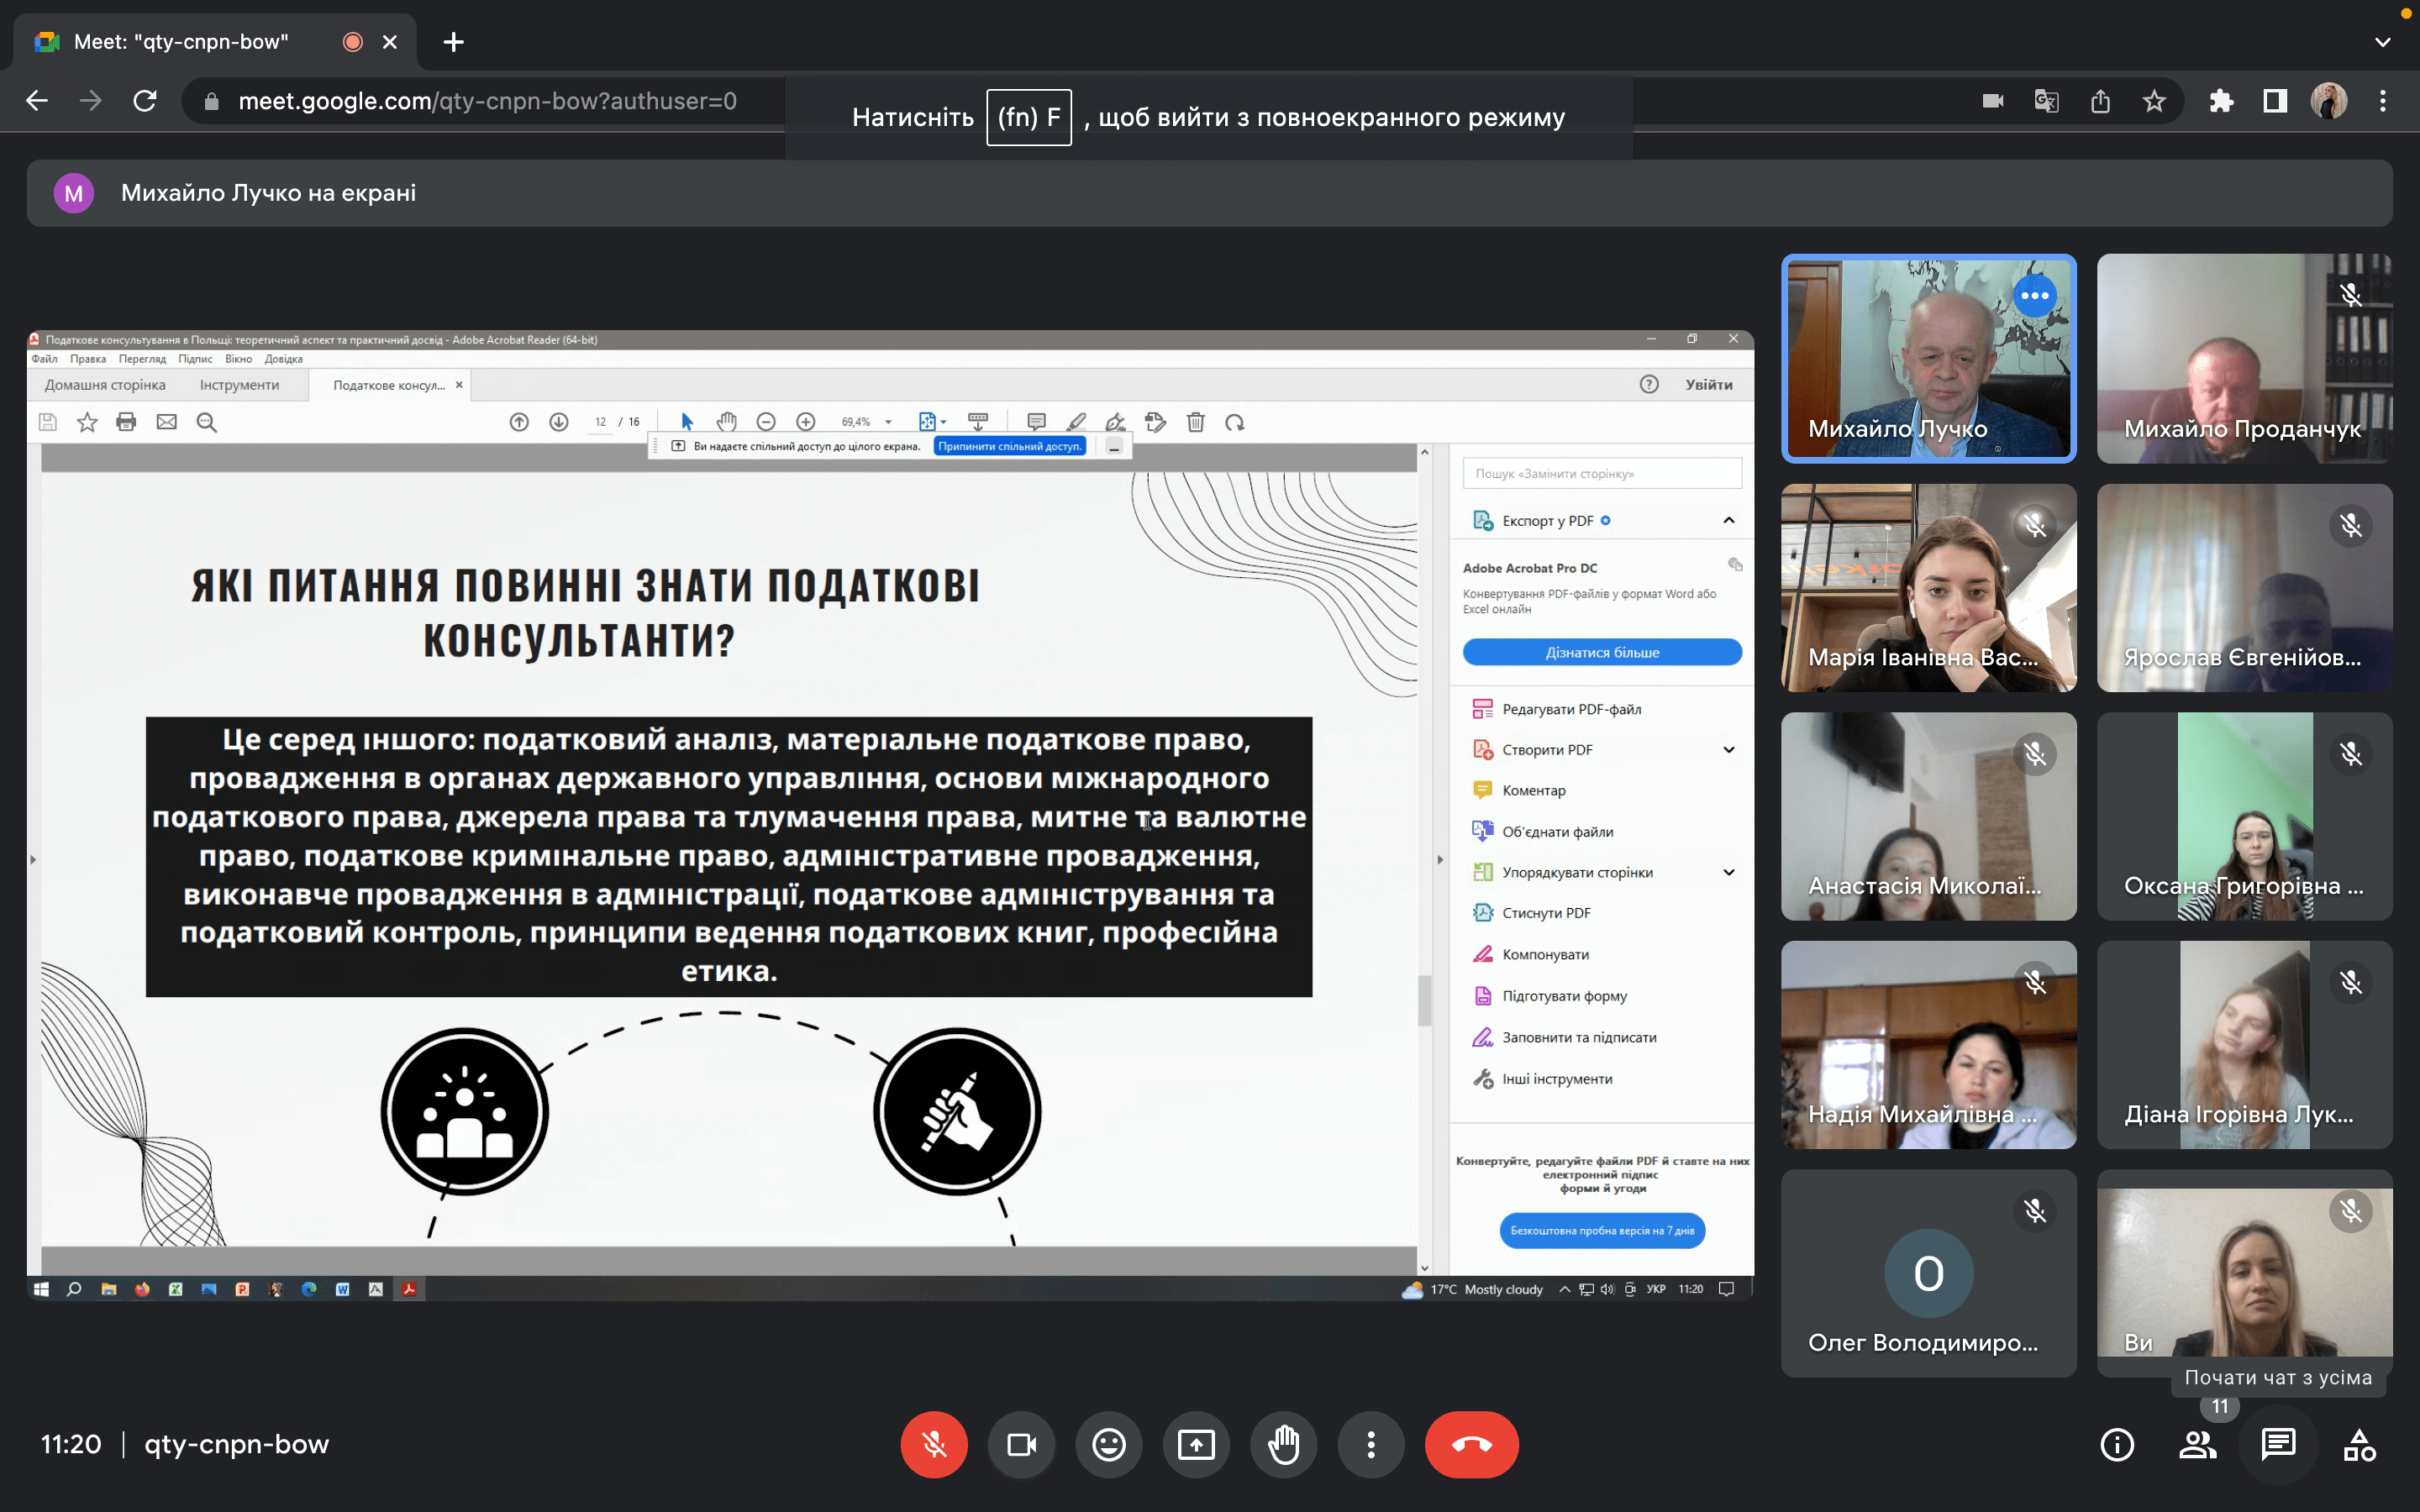Select Марія Іванівна's video tile

coord(1928,588)
